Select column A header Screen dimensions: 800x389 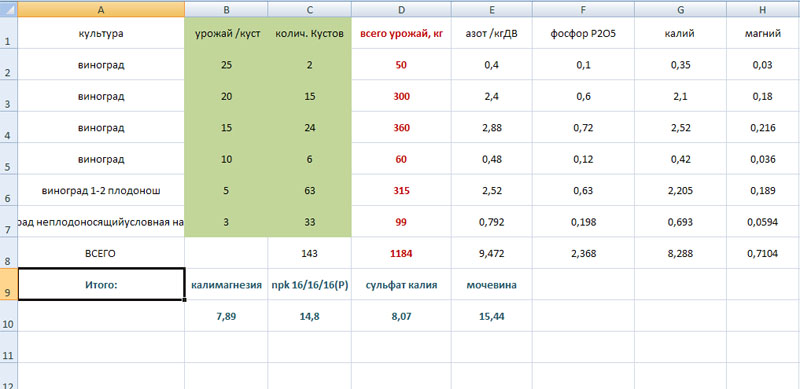[101, 9]
